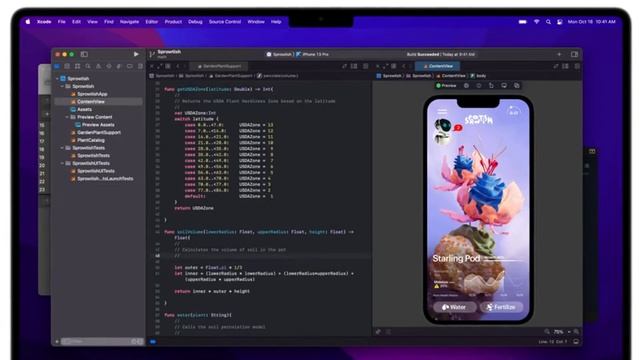Screen dimensions: 640x360
Task: Open the Source Control menu
Action: (225, 22)
